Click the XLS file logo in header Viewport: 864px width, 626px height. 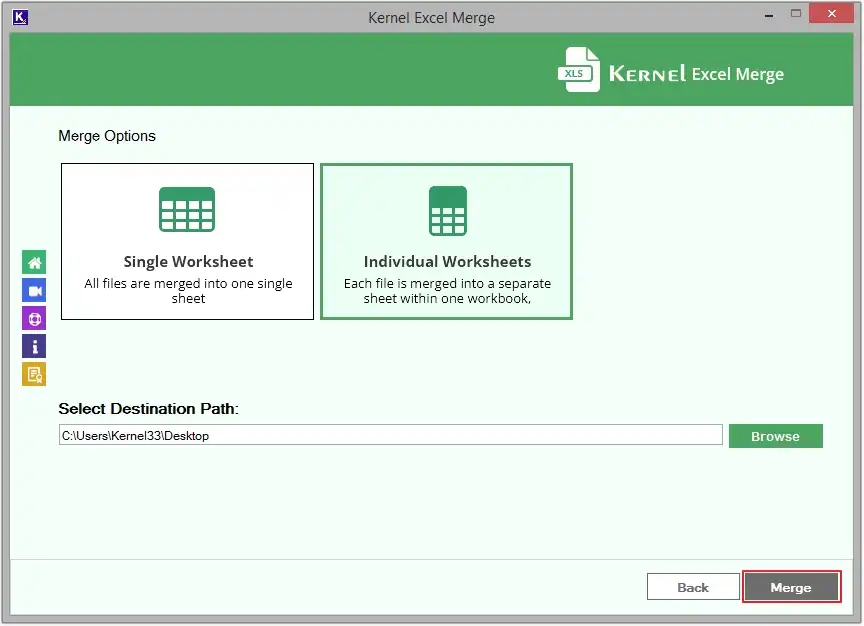click(x=580, y=71)
